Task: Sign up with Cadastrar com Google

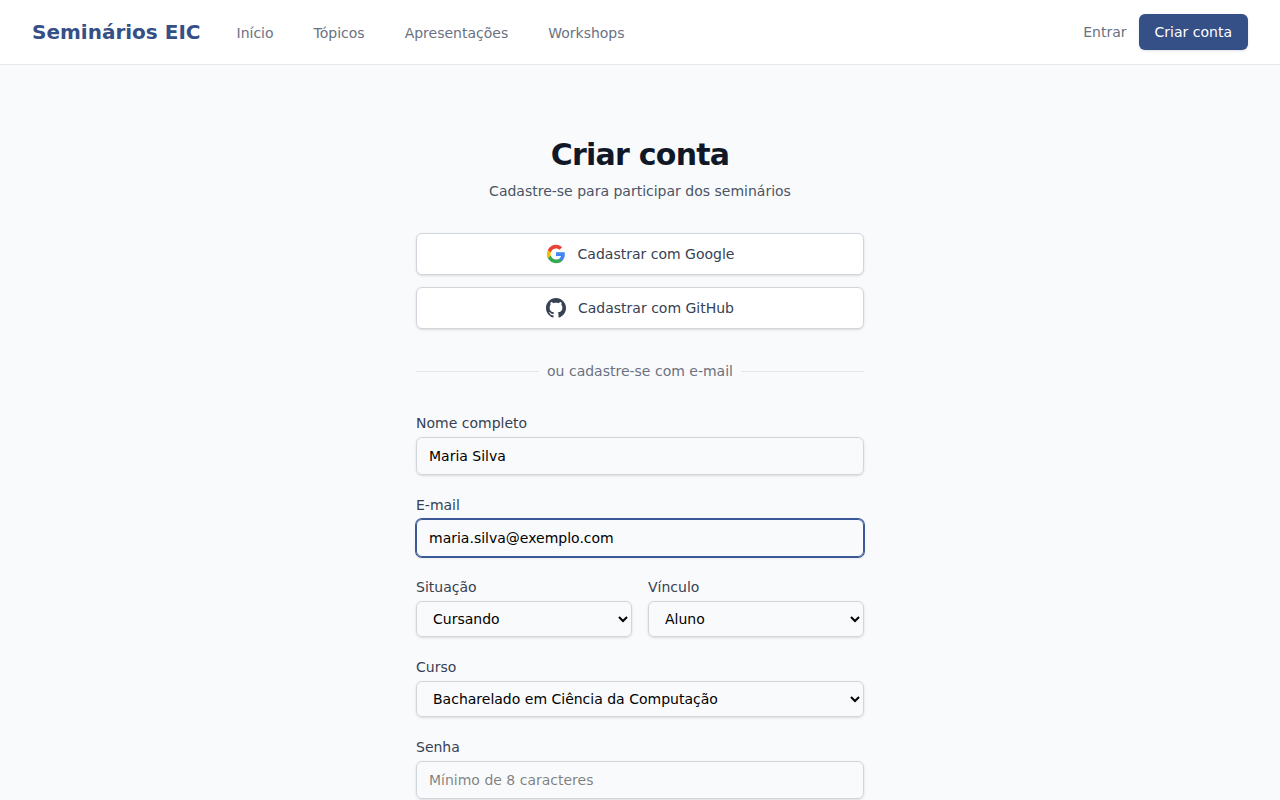Action: click(x=640, y=254)
